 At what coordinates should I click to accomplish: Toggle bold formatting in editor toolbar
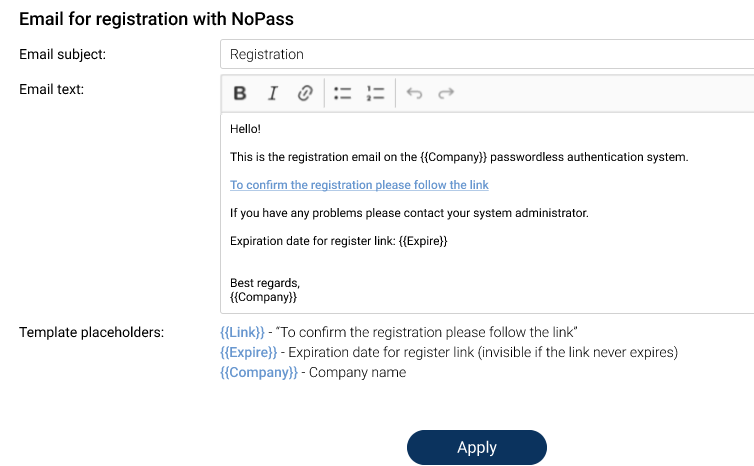tap(240, 93)
